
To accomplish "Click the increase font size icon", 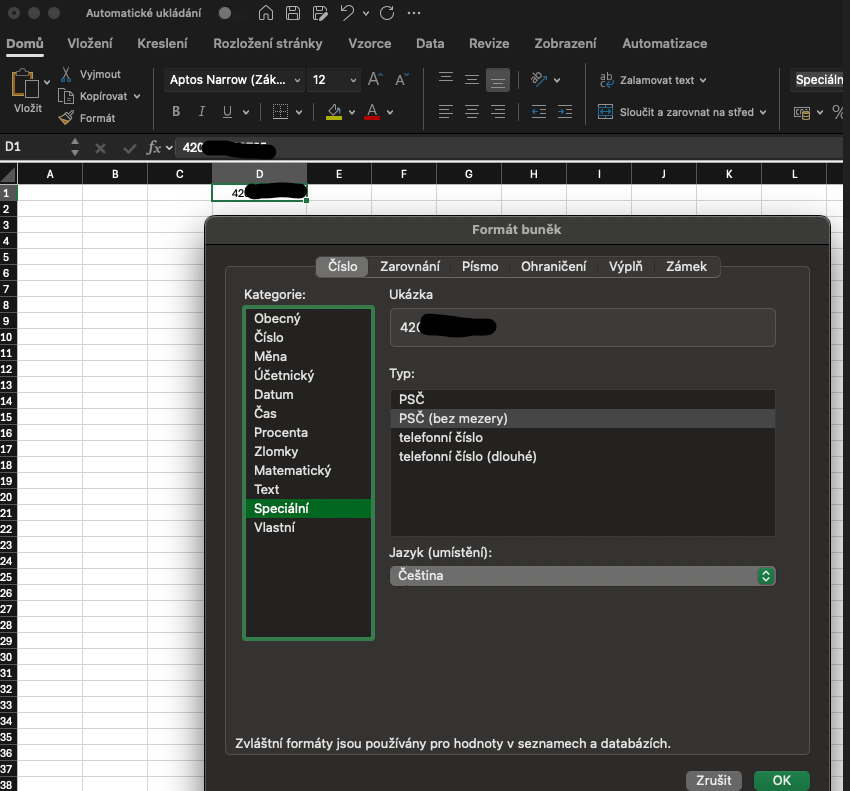I will click(x=375, y=80).
